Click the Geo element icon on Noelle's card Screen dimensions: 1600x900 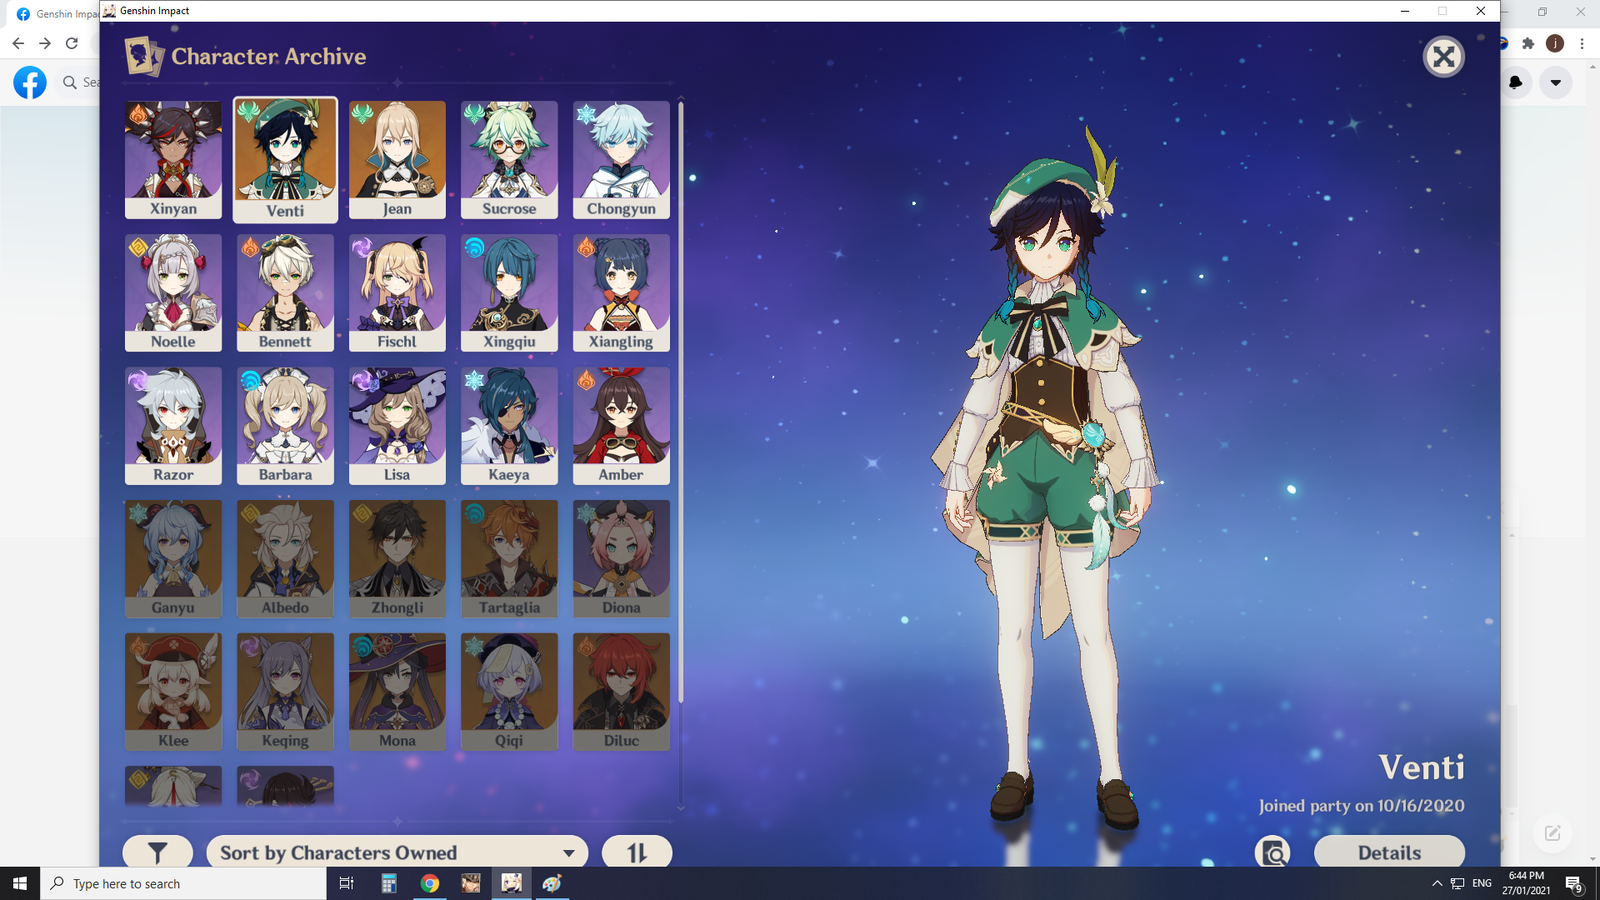(x=139, y=247)
